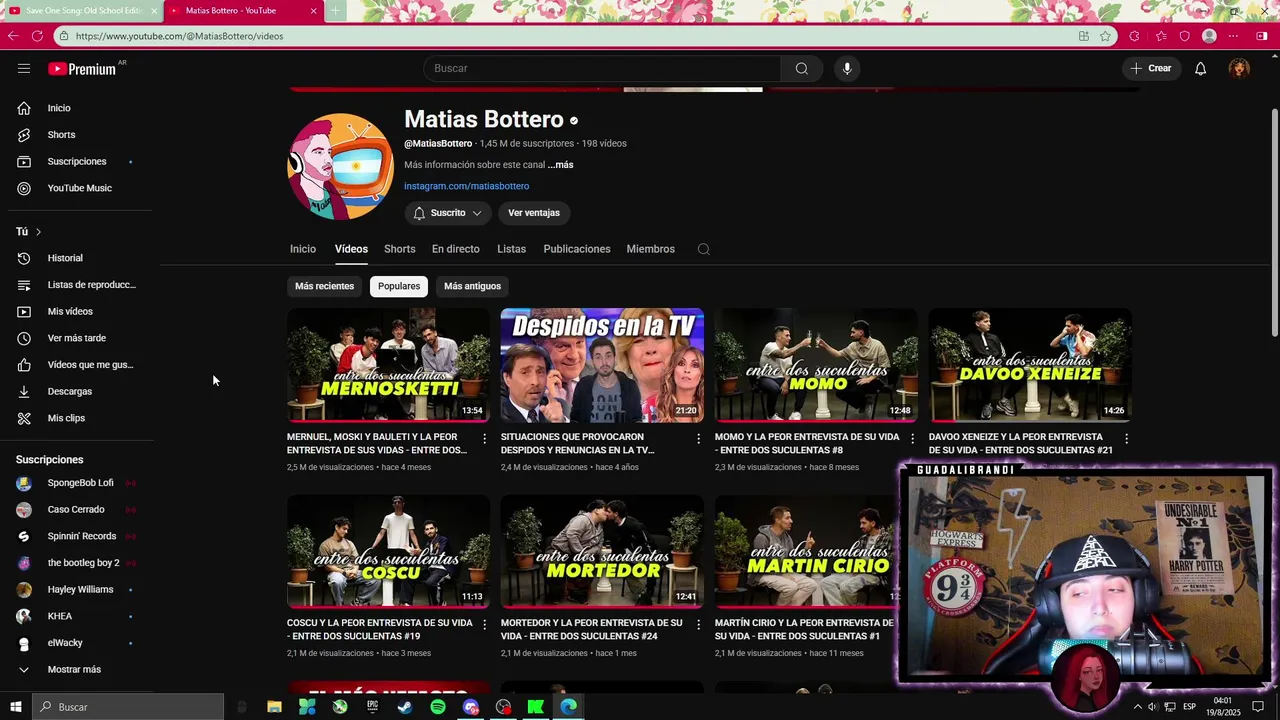Select the Más recientes filter chip
1280x720 pixels.
[324, 286]
